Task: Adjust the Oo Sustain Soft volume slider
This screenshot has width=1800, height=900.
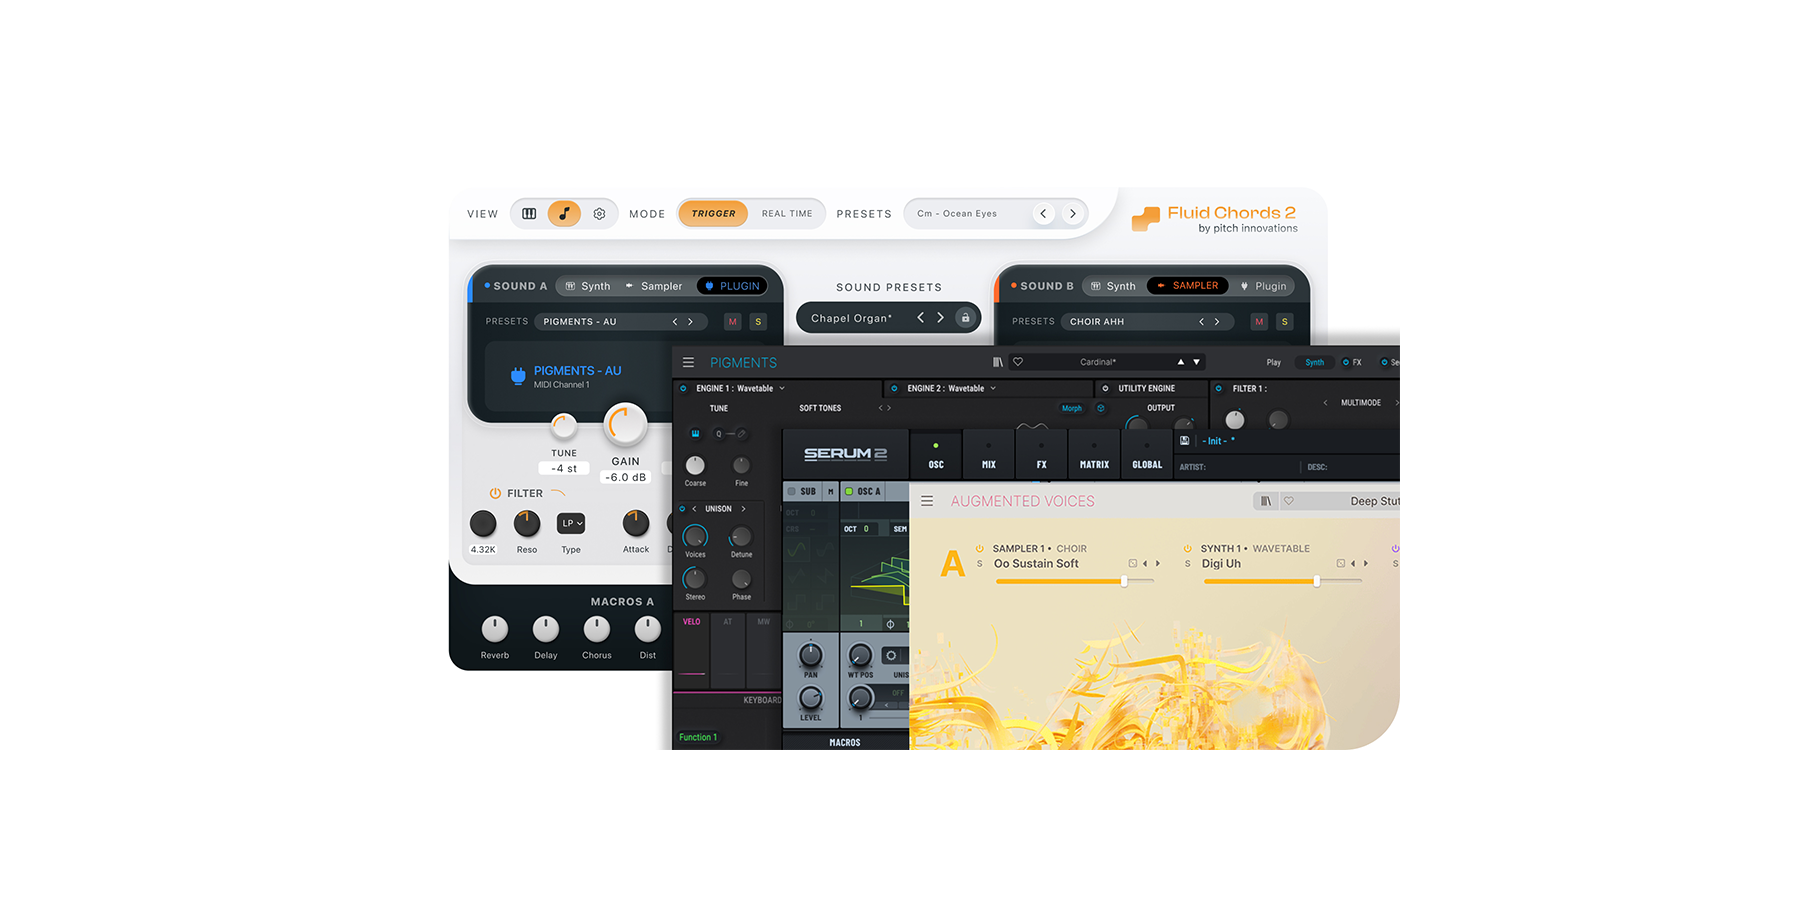Action: [1074, 581]
